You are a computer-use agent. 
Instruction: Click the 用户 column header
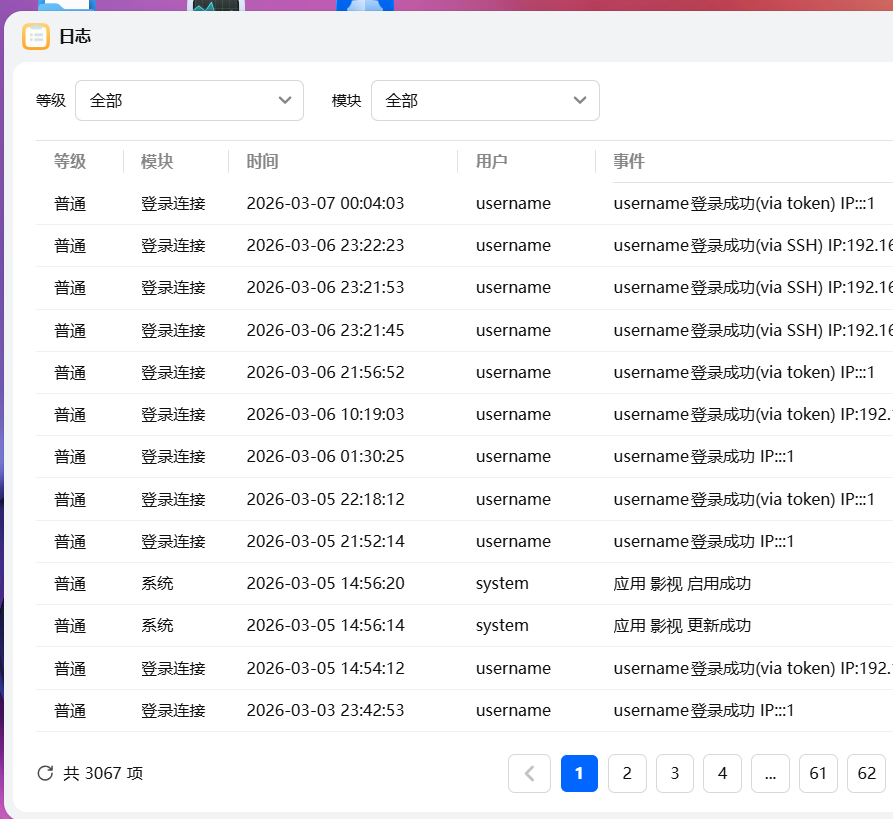pyautogui.click(x=491, y=162)
